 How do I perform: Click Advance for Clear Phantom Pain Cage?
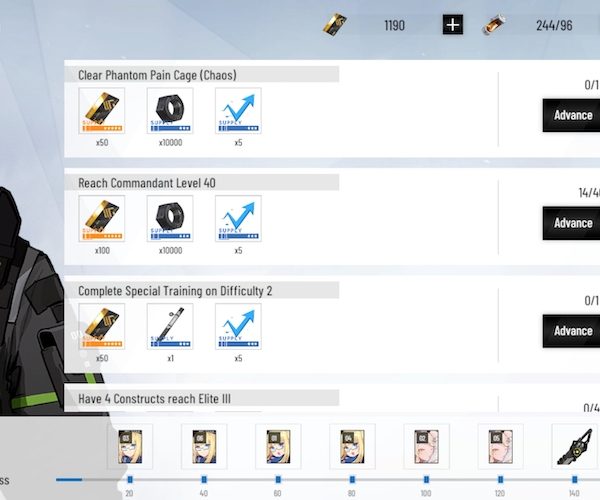point(572,115)
